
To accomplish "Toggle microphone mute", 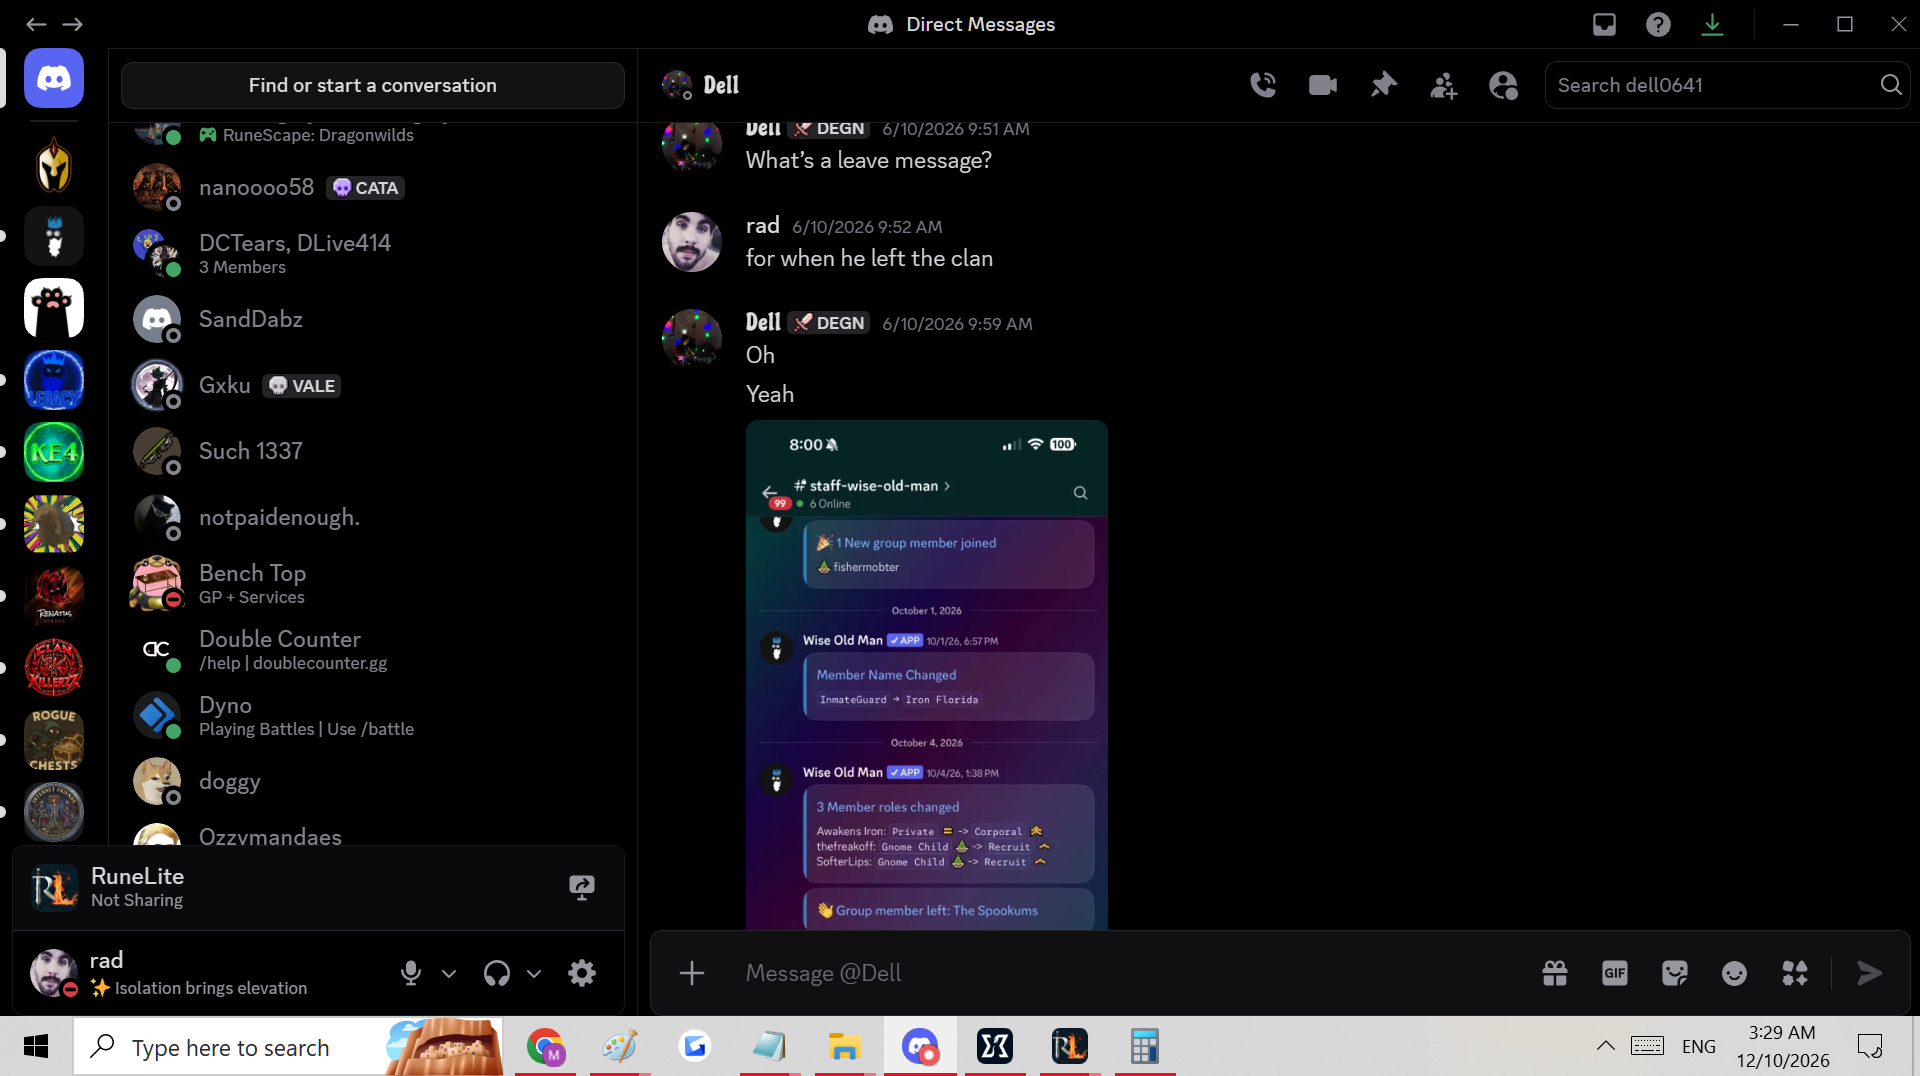I will click(x=411, y=973).
